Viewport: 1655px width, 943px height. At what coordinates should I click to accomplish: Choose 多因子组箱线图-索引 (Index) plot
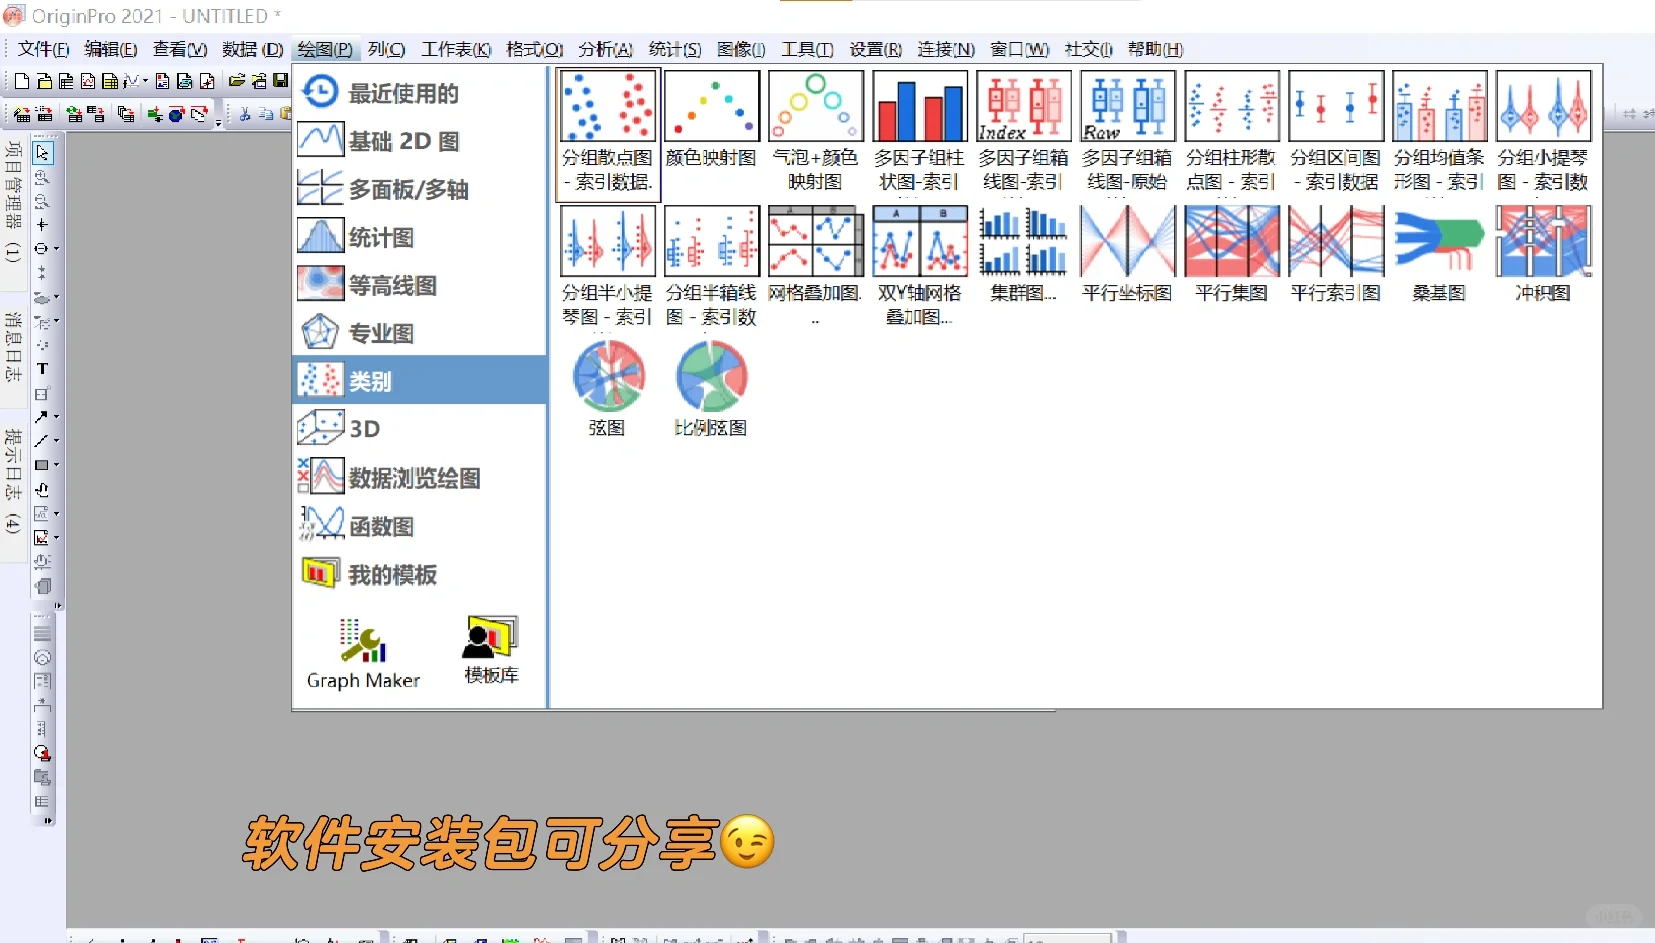(x=1023, y=132)
